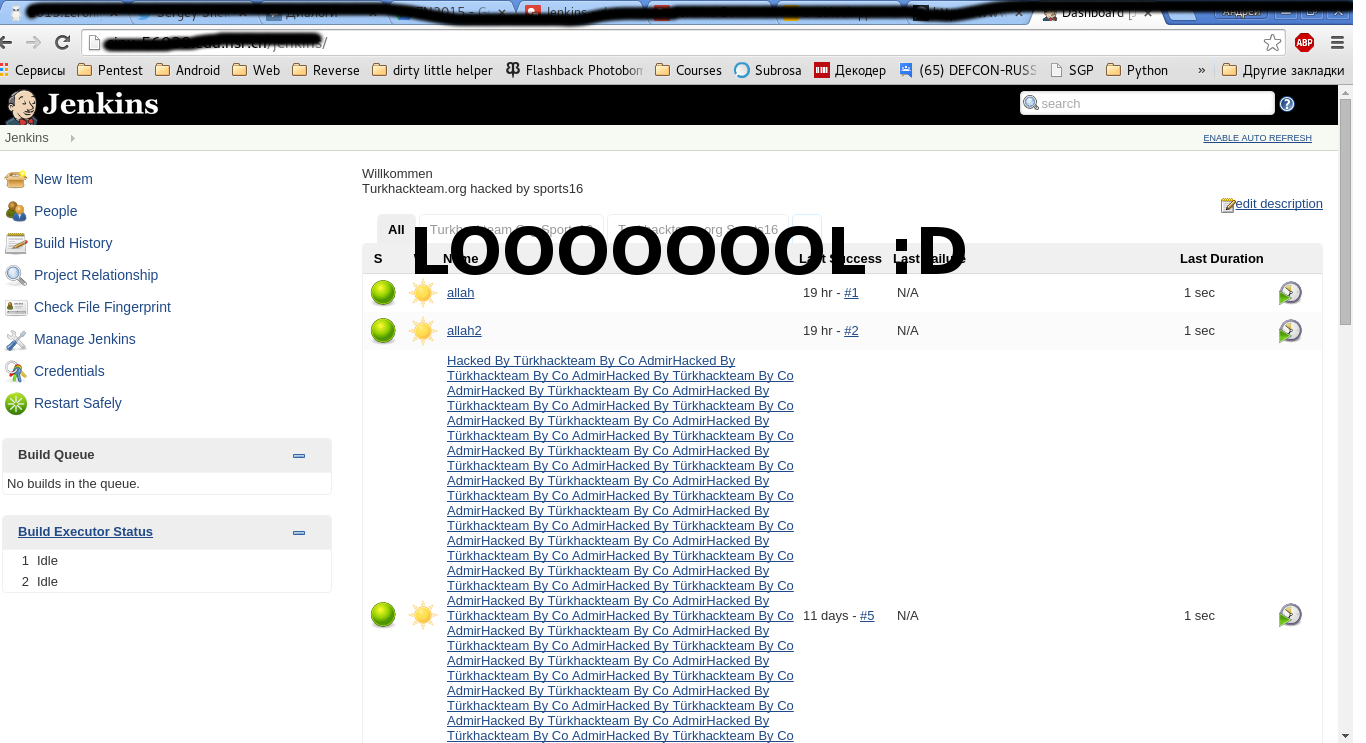Viewport: 1366px width, 743px height.
Task: Schedule a build for allah job
Action: [1290, 293]
